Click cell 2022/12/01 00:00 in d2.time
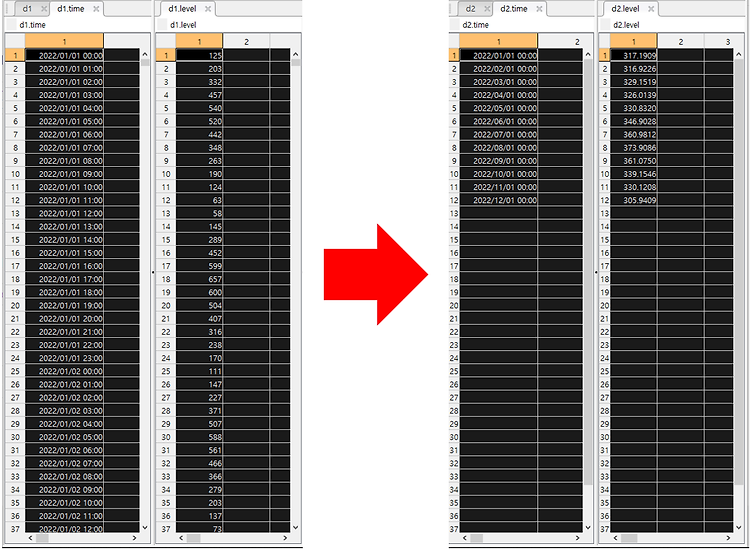Image resolution: width=750 pixels, height=549 pixels. [x=498, y=200]
